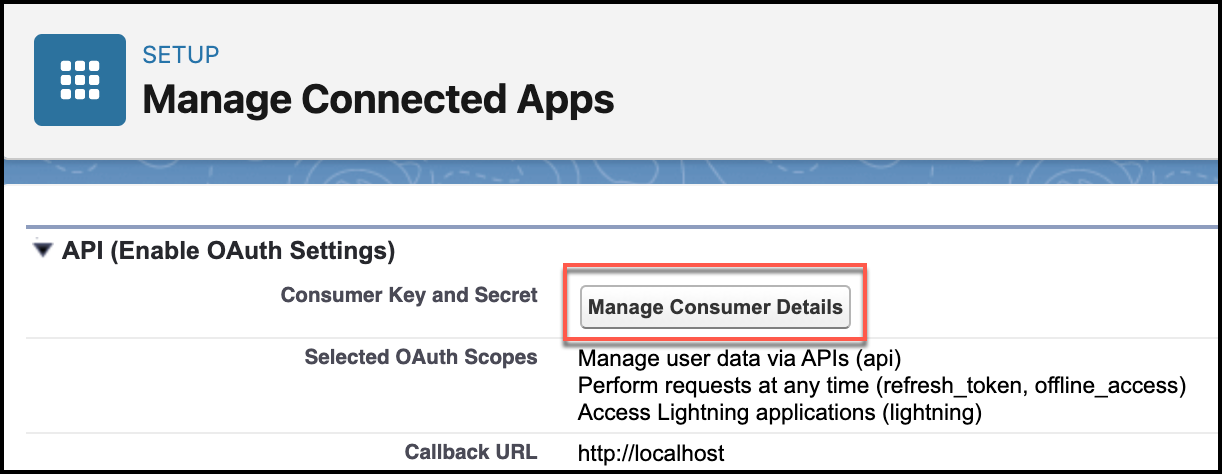The height and width of the screenshot is (474, 1222).
Task: Click the (api) scope identifier text
Action: click(x=890, y=358)
